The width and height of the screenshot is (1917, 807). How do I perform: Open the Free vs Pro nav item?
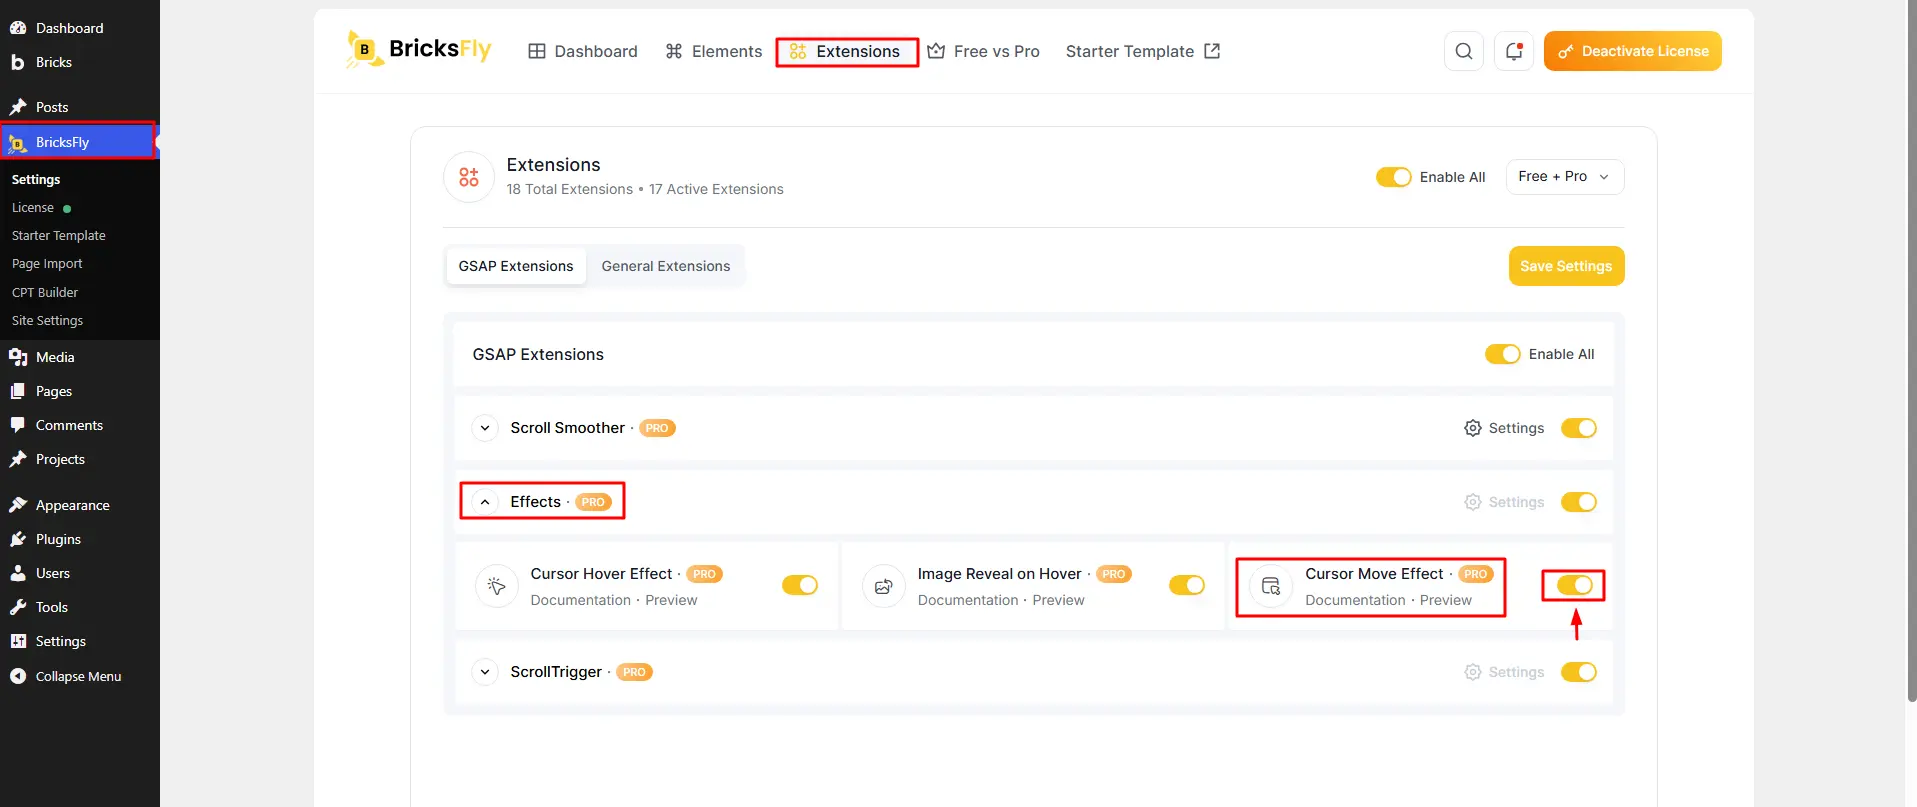pyautogui.click(x=984, y=51)
